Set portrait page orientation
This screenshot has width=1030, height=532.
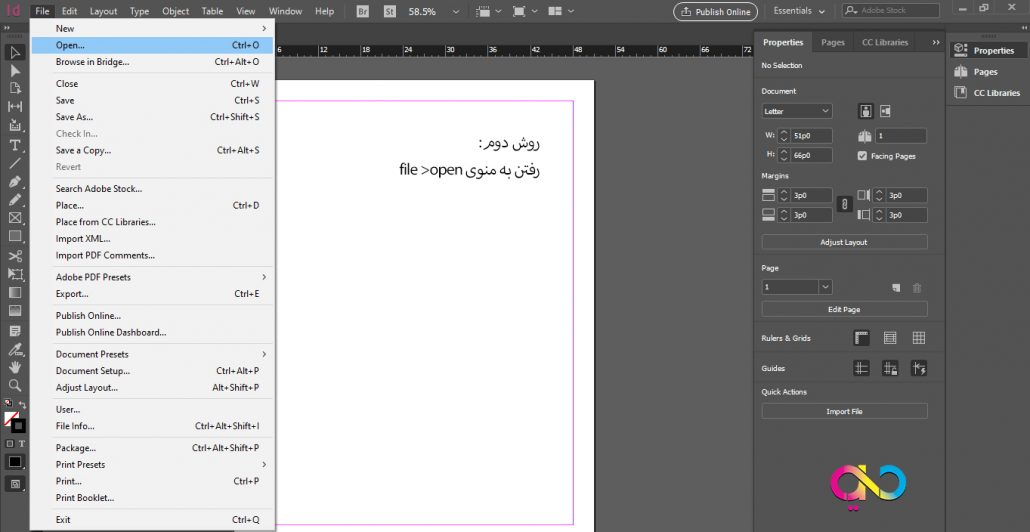click(866, 111)
